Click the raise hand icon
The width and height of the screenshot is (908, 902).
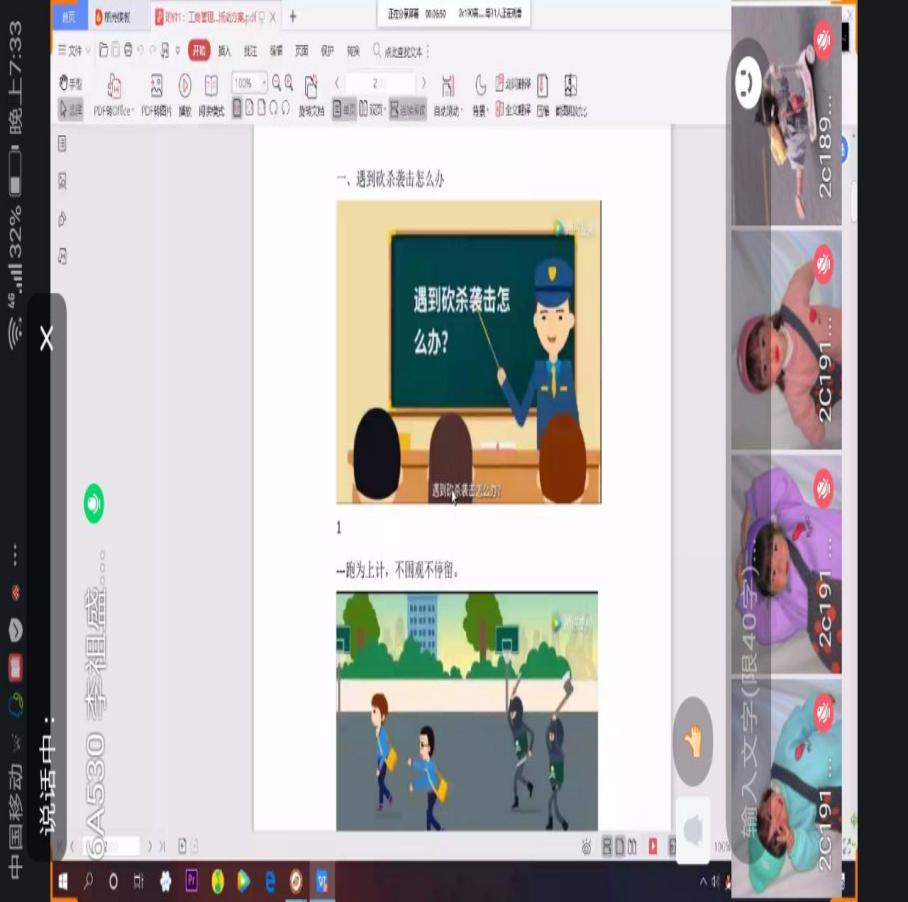(693, 741)
